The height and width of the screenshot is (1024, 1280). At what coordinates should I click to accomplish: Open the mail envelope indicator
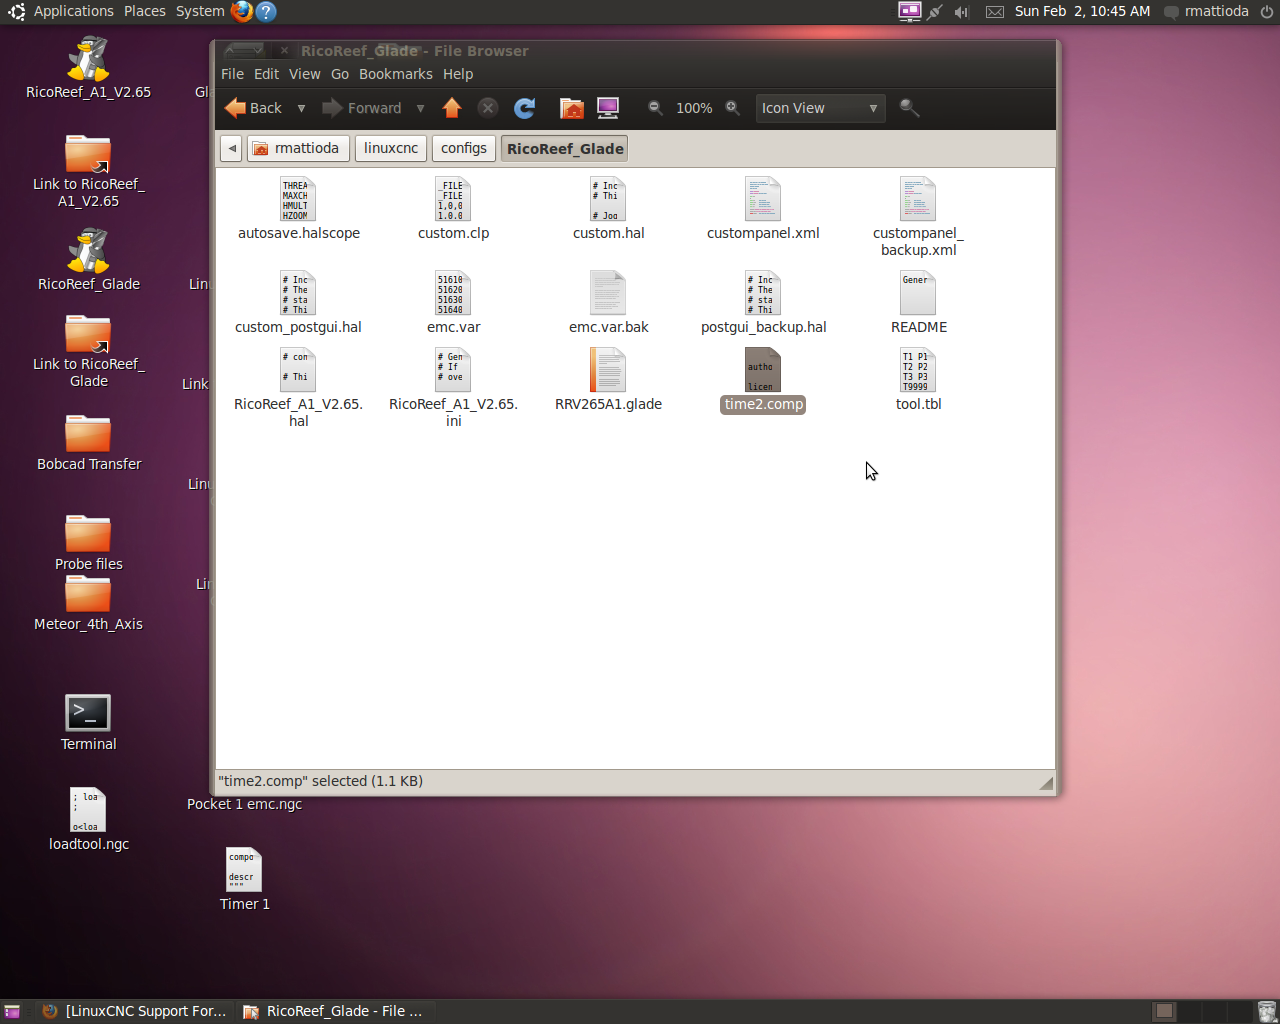point(995,12)
